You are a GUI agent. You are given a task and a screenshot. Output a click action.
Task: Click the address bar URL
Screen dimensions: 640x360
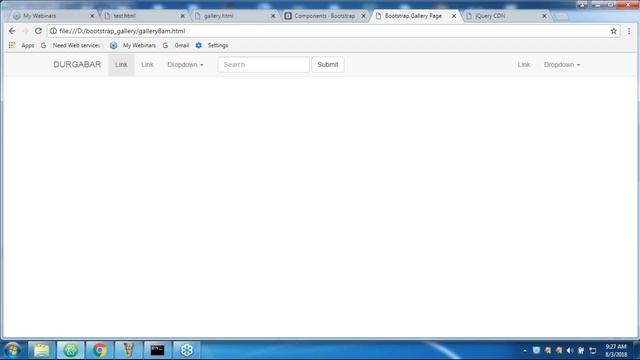122,31
